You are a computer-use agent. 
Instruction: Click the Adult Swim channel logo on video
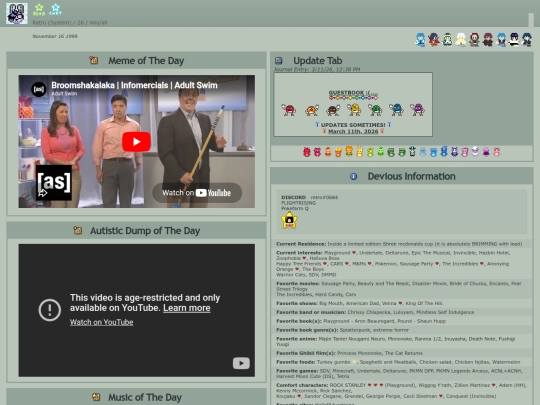point(39,89)
